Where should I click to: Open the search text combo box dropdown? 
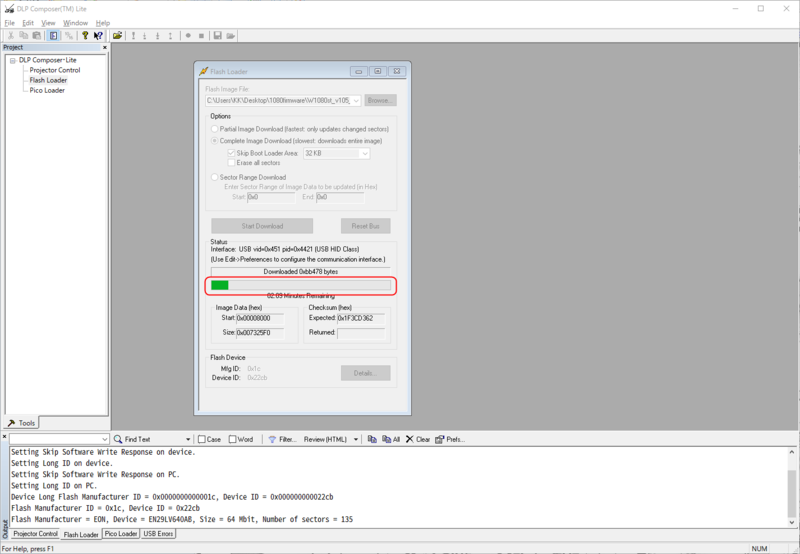[105, 439]
